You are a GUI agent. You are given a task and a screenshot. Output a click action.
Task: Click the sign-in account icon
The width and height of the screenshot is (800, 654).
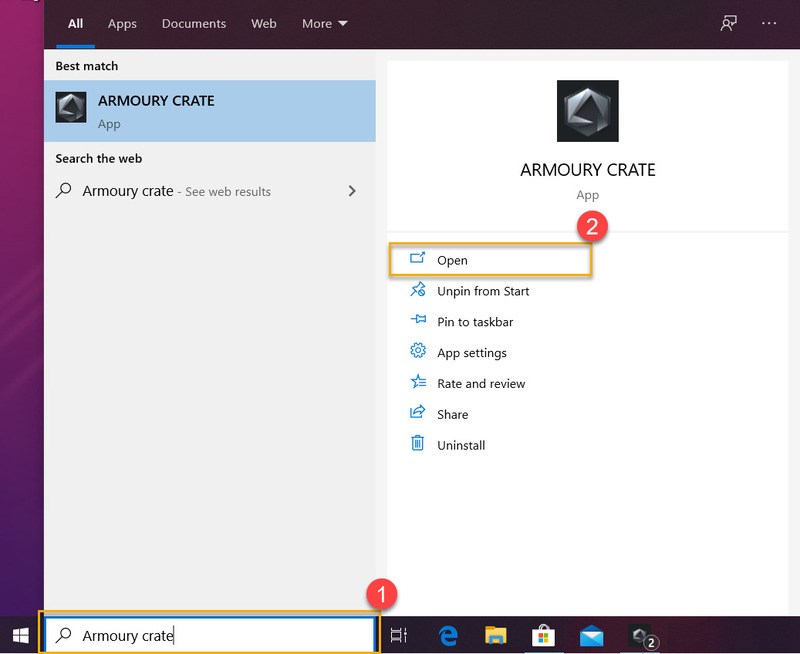728,22
